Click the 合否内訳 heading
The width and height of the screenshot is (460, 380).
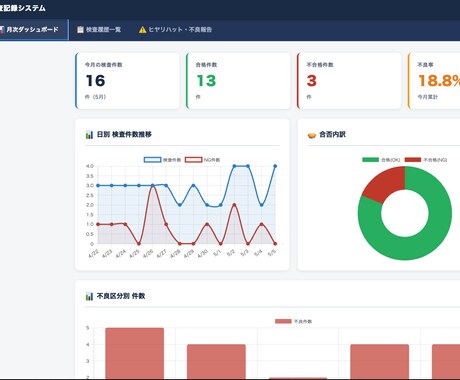point(332,134)
